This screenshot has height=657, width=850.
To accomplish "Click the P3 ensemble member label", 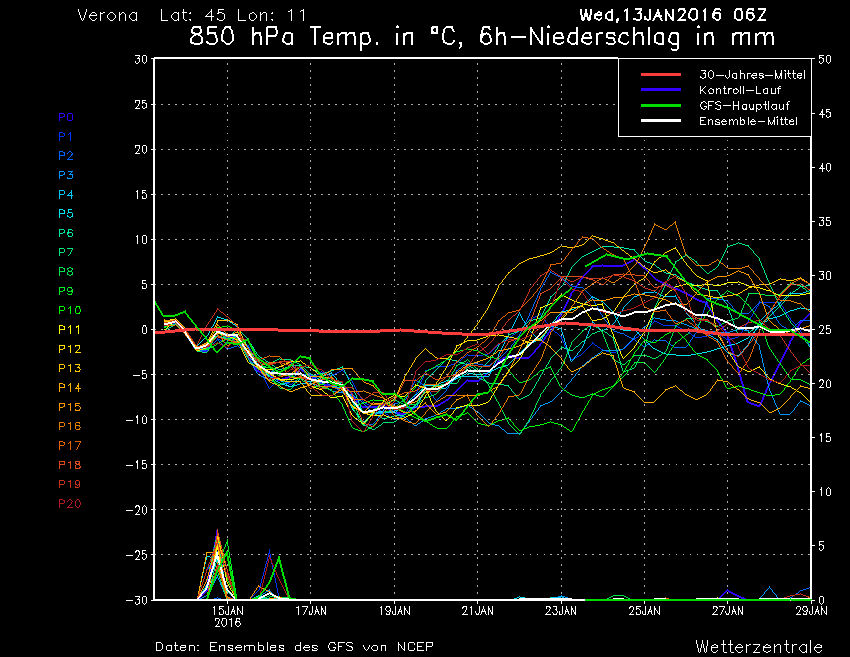I will click(x=66, y=175).
